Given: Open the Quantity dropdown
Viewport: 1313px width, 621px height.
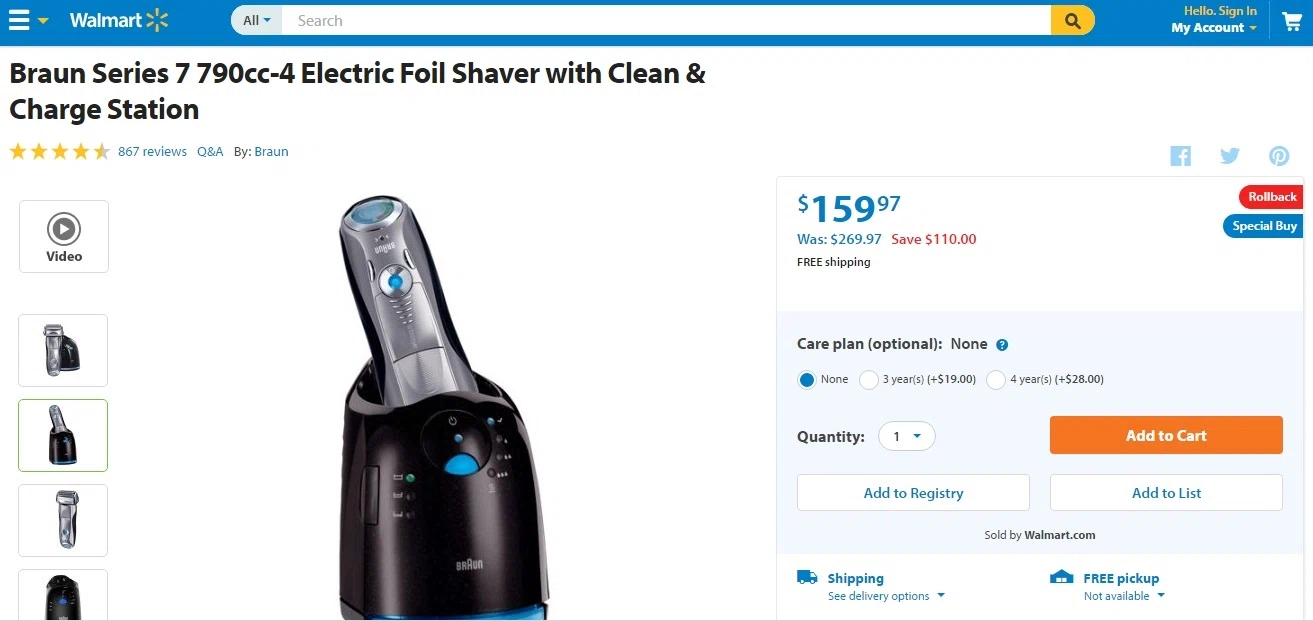Looking at the screenshot, I should [907, 437].
